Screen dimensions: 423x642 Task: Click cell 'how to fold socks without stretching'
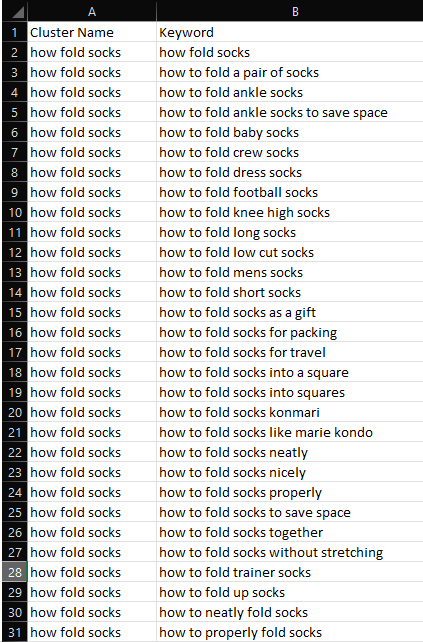coord(290,552)
